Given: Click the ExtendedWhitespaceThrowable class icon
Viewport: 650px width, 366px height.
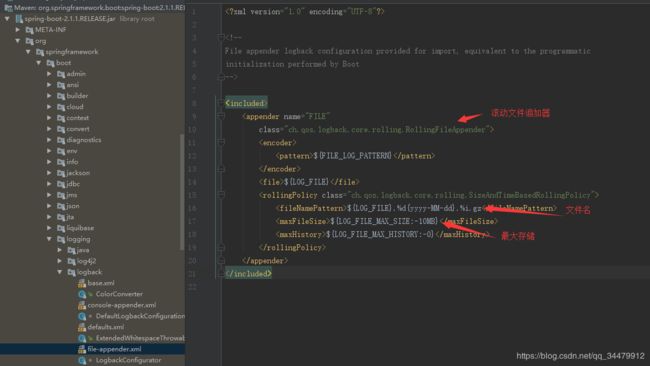Looking at the screenshot, I should [x=82, y=338].
